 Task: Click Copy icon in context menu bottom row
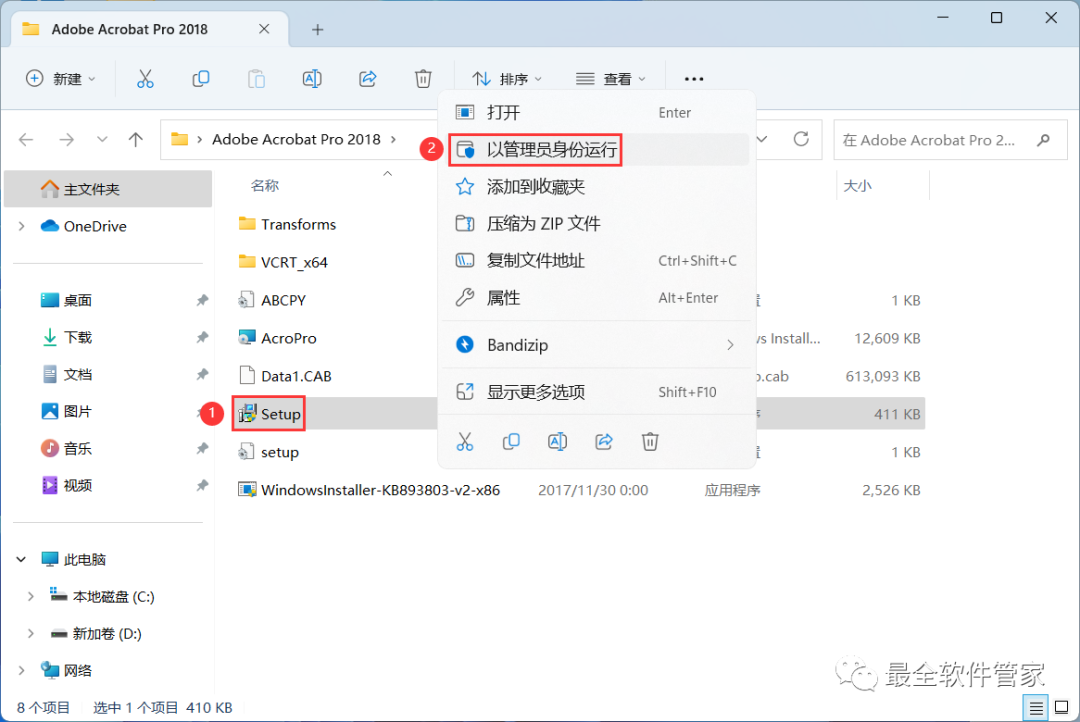tap(511, 442)
